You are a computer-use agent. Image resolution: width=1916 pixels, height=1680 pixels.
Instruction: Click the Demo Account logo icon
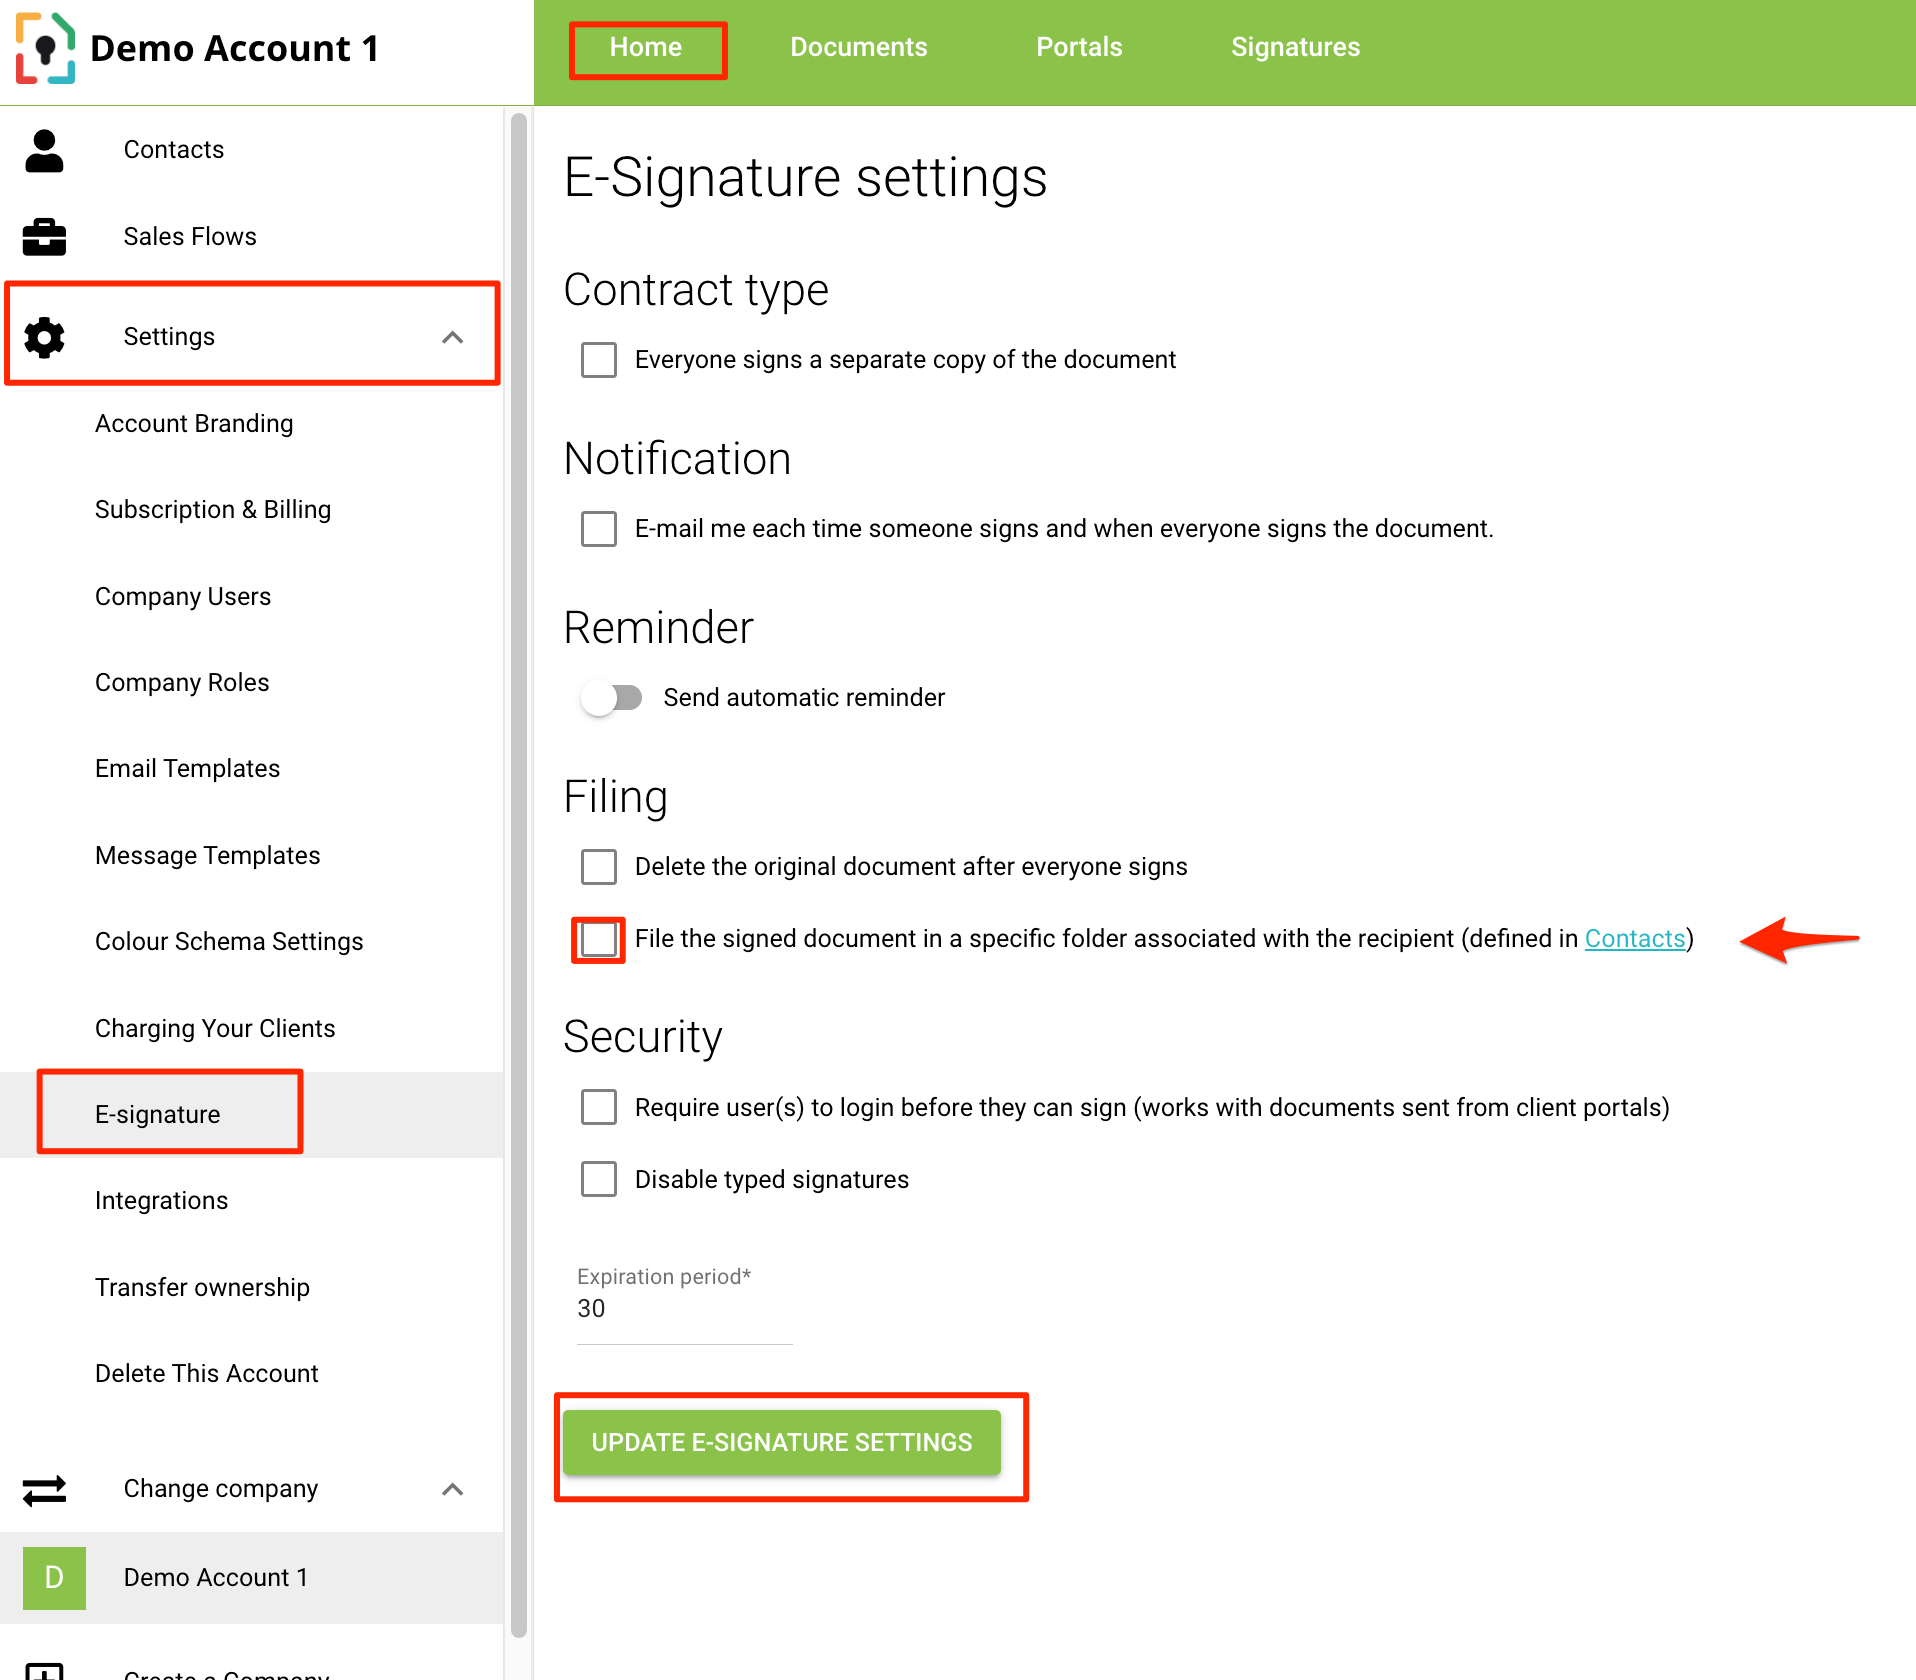click(45, 48)
